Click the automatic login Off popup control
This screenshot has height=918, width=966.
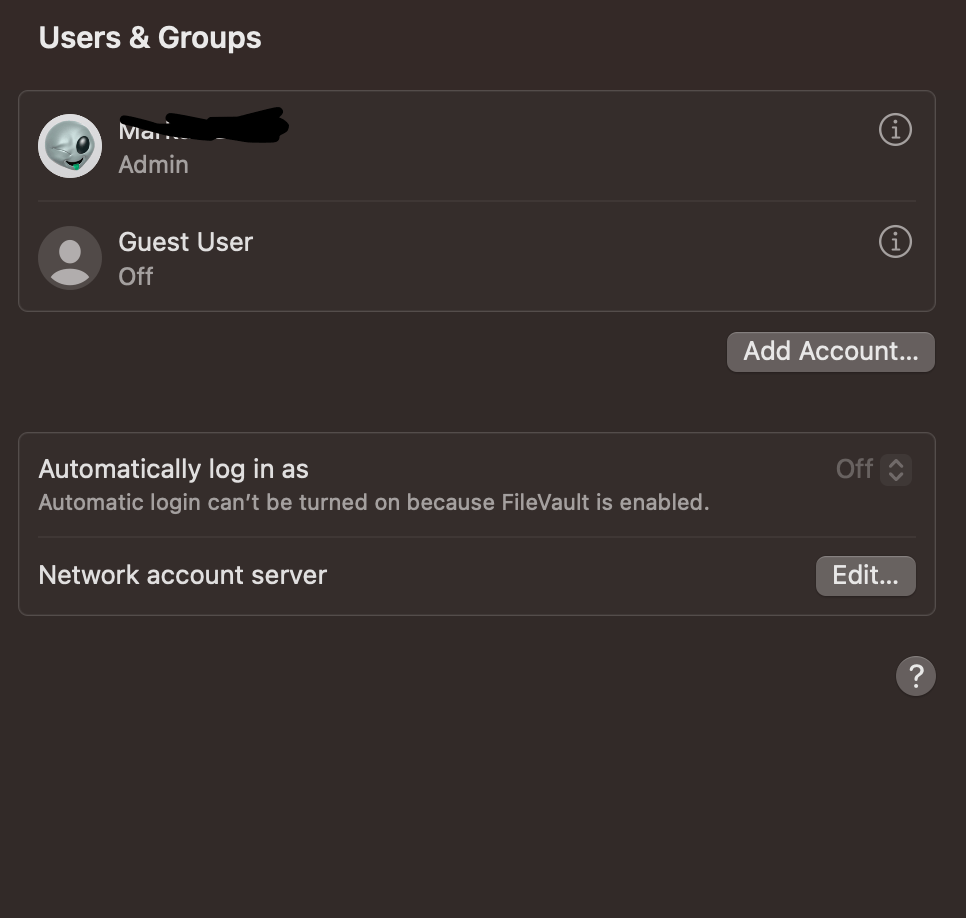(873, 469)
